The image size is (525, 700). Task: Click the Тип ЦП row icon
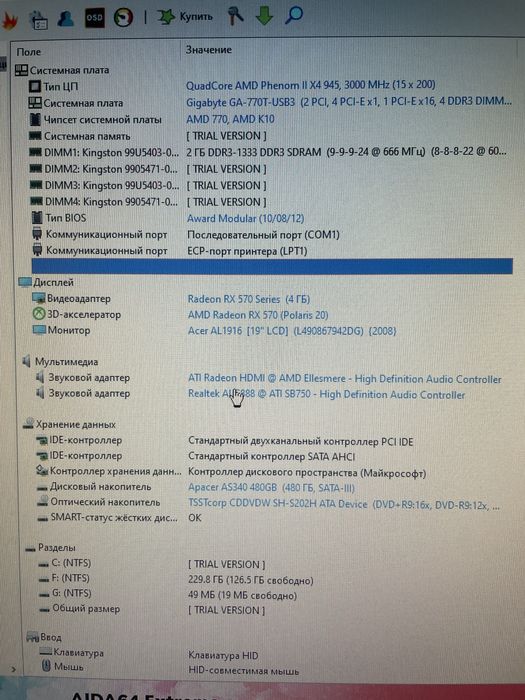point(34,86)
